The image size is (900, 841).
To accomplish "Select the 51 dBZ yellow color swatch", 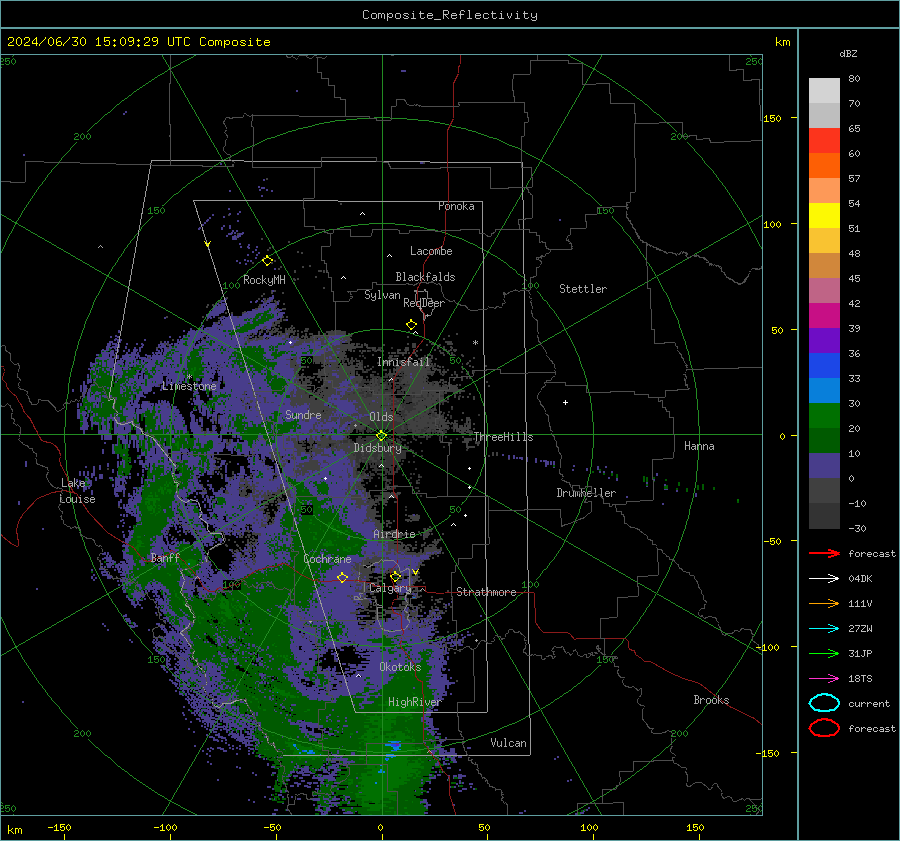I will [x=824, y=216].
